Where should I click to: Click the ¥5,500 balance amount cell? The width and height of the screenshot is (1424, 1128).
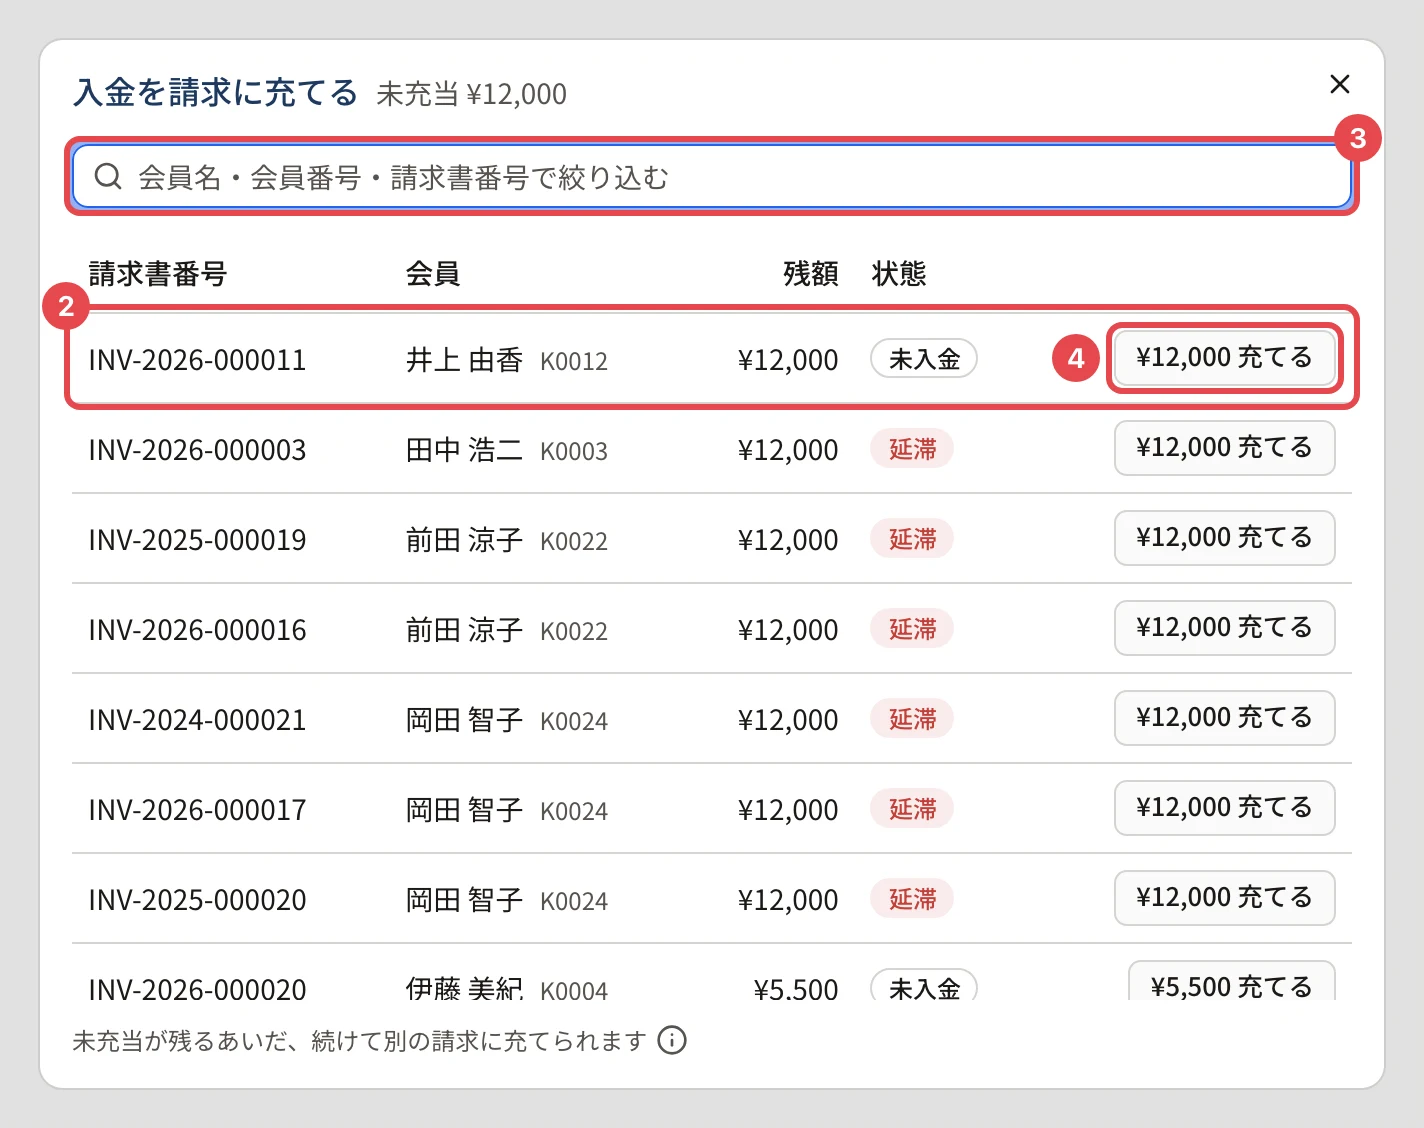[796, 989]
